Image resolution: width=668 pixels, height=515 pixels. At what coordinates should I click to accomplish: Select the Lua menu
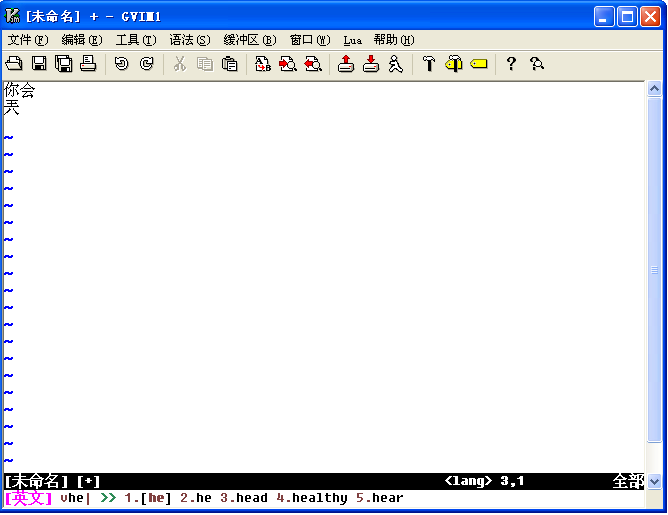[352, 40]
